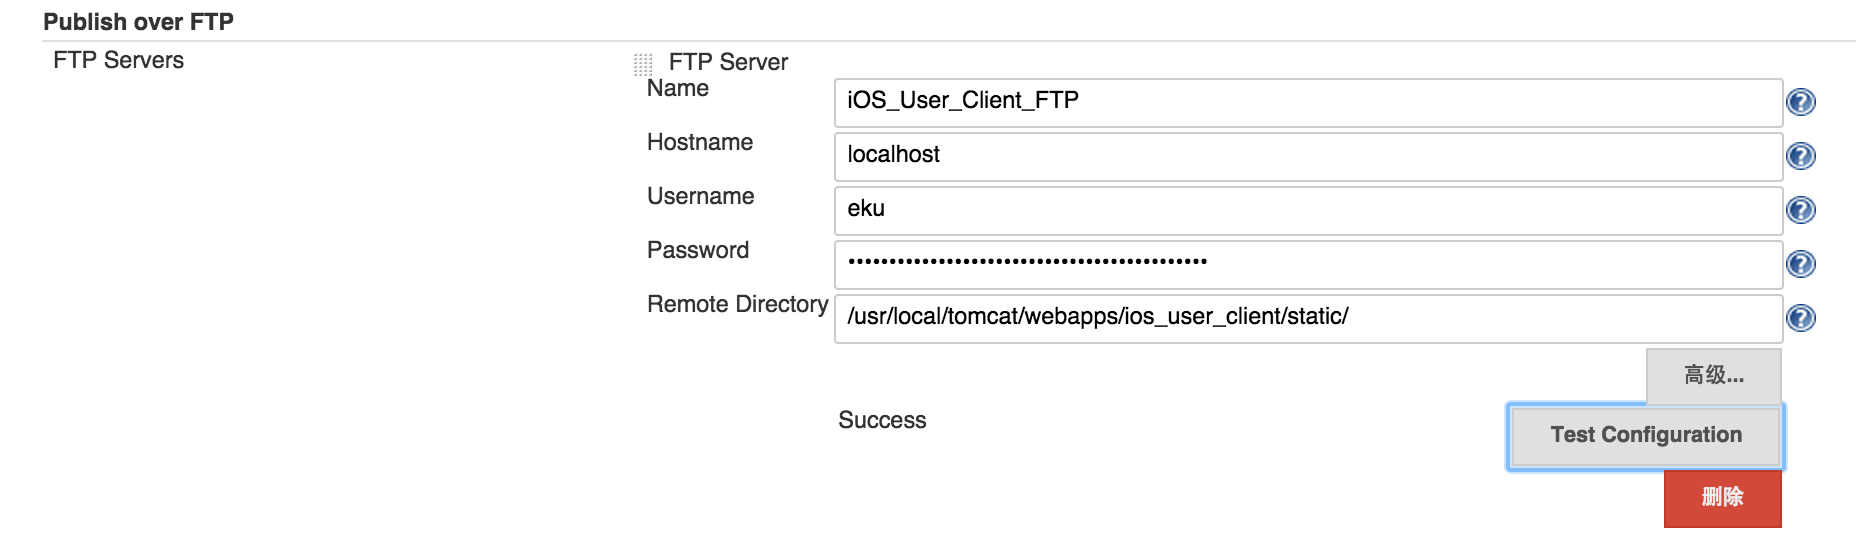
Task: Click the FTP Server block title
Action: coord(728,62)
